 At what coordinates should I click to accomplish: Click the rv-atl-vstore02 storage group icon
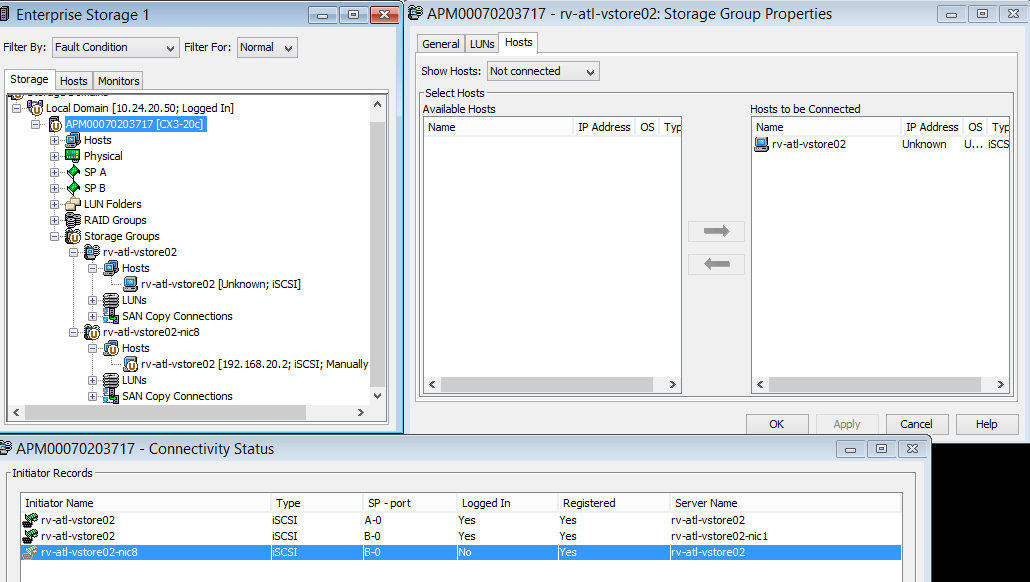click(92, 252)
